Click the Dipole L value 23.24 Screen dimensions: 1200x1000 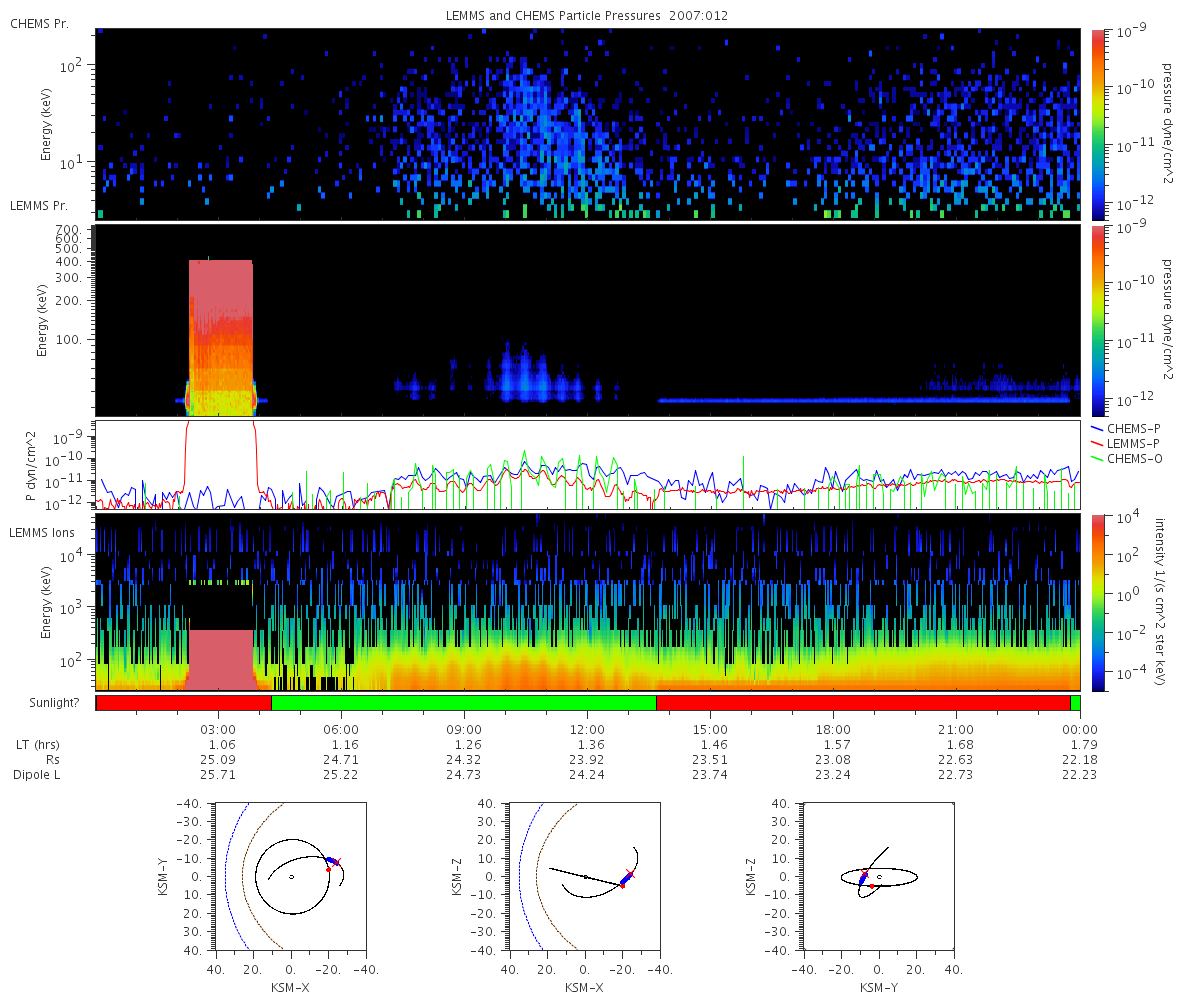point(833,775)
